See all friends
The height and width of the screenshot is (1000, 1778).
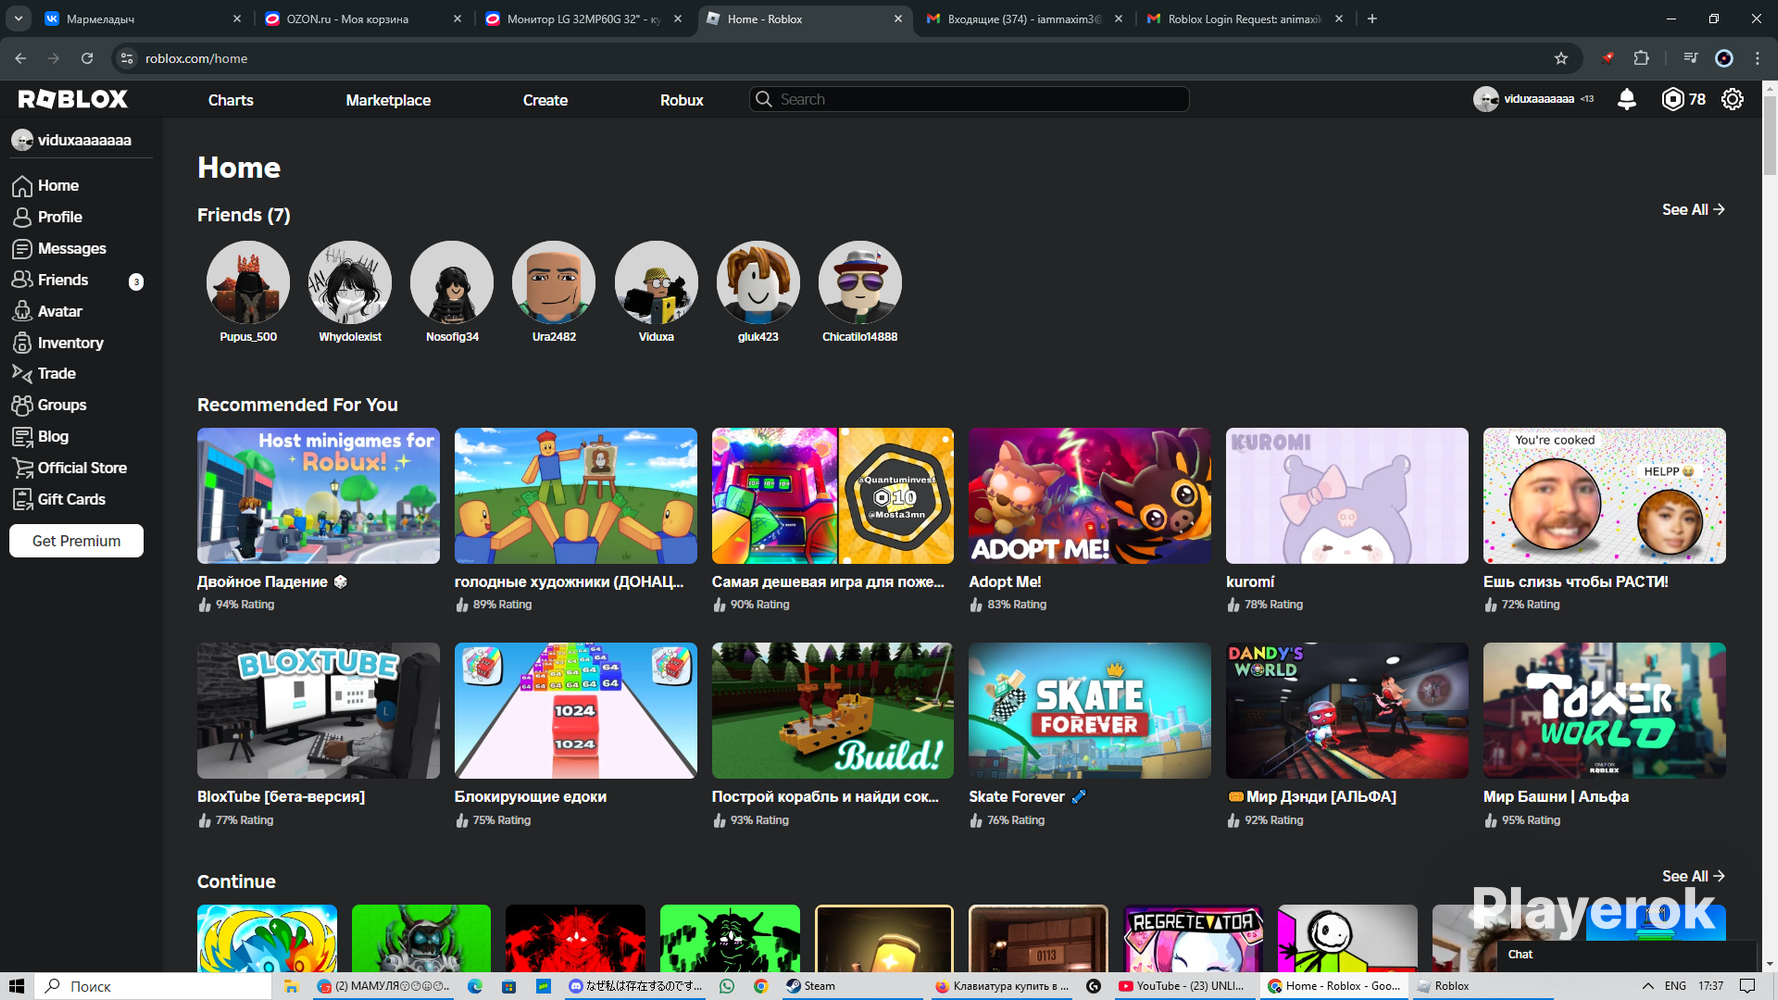[1693, 210]
